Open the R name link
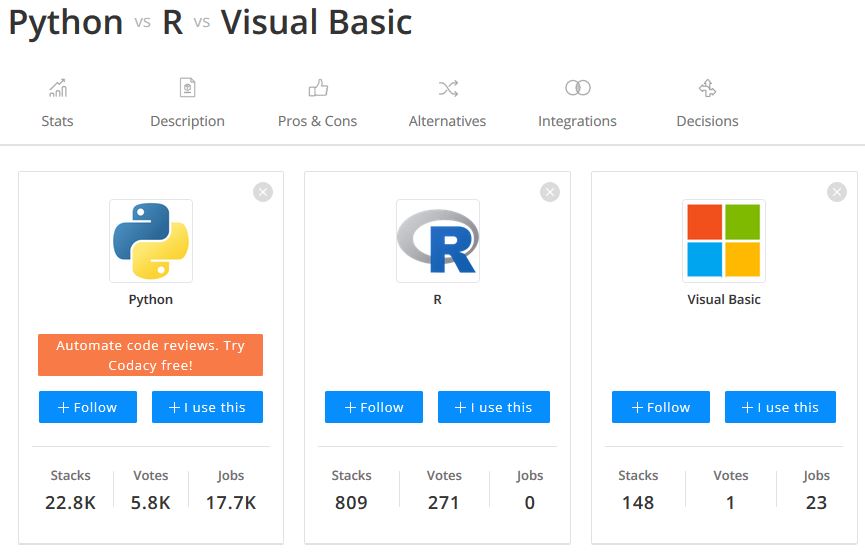 click(x=437, y=300)
